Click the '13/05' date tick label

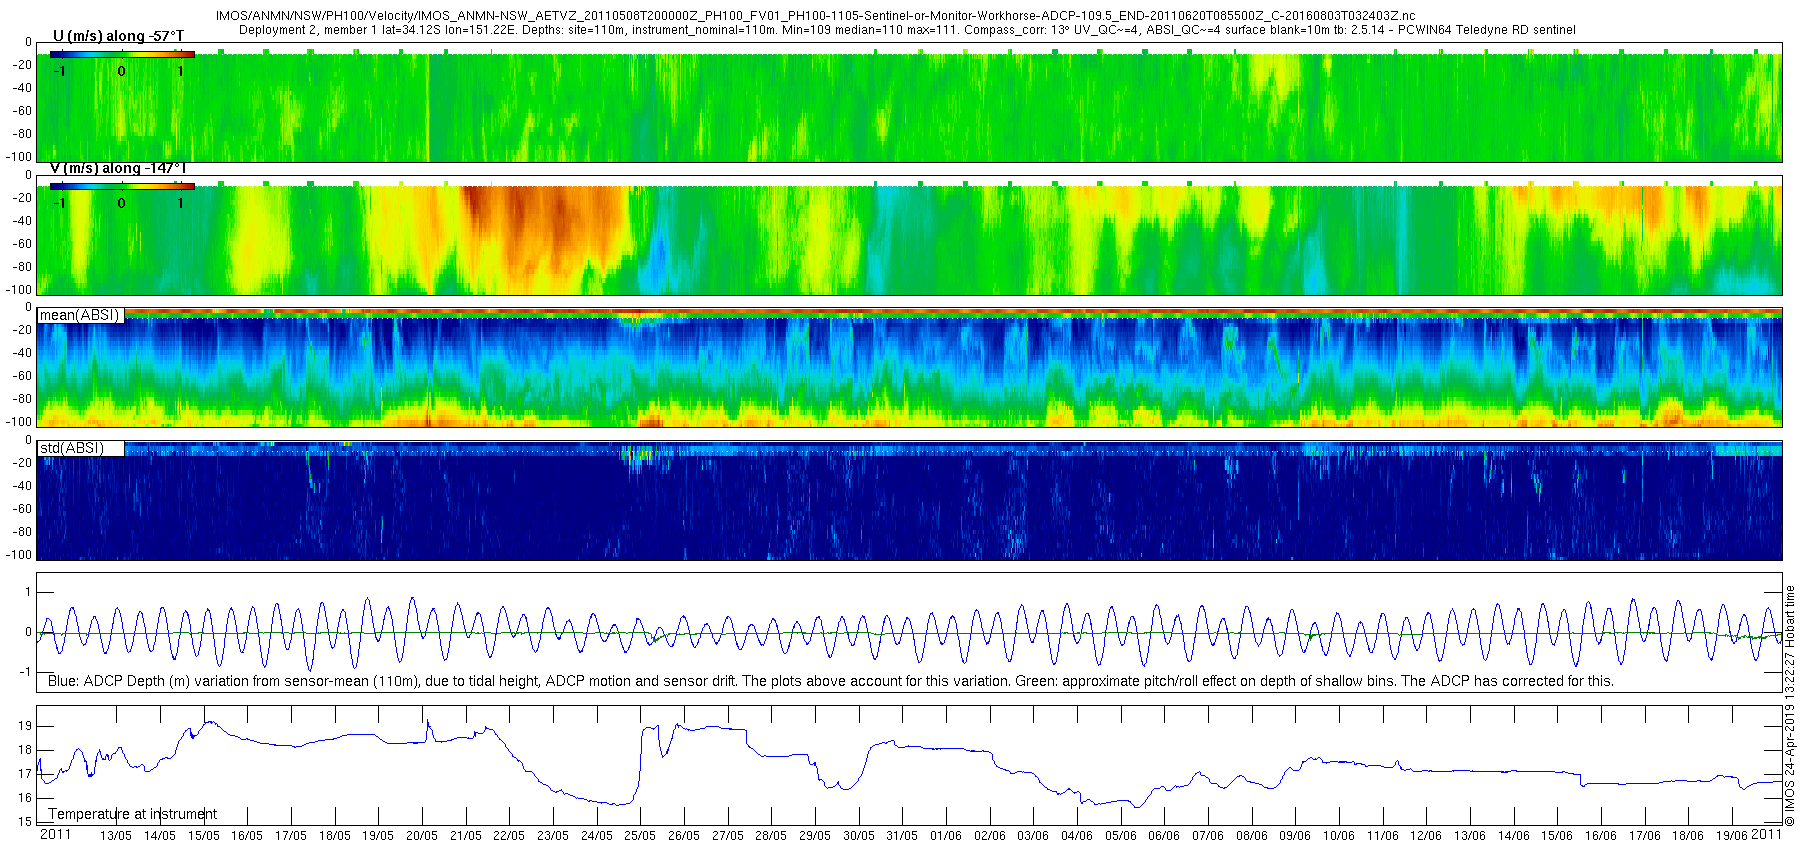click(x=116, y=836)
